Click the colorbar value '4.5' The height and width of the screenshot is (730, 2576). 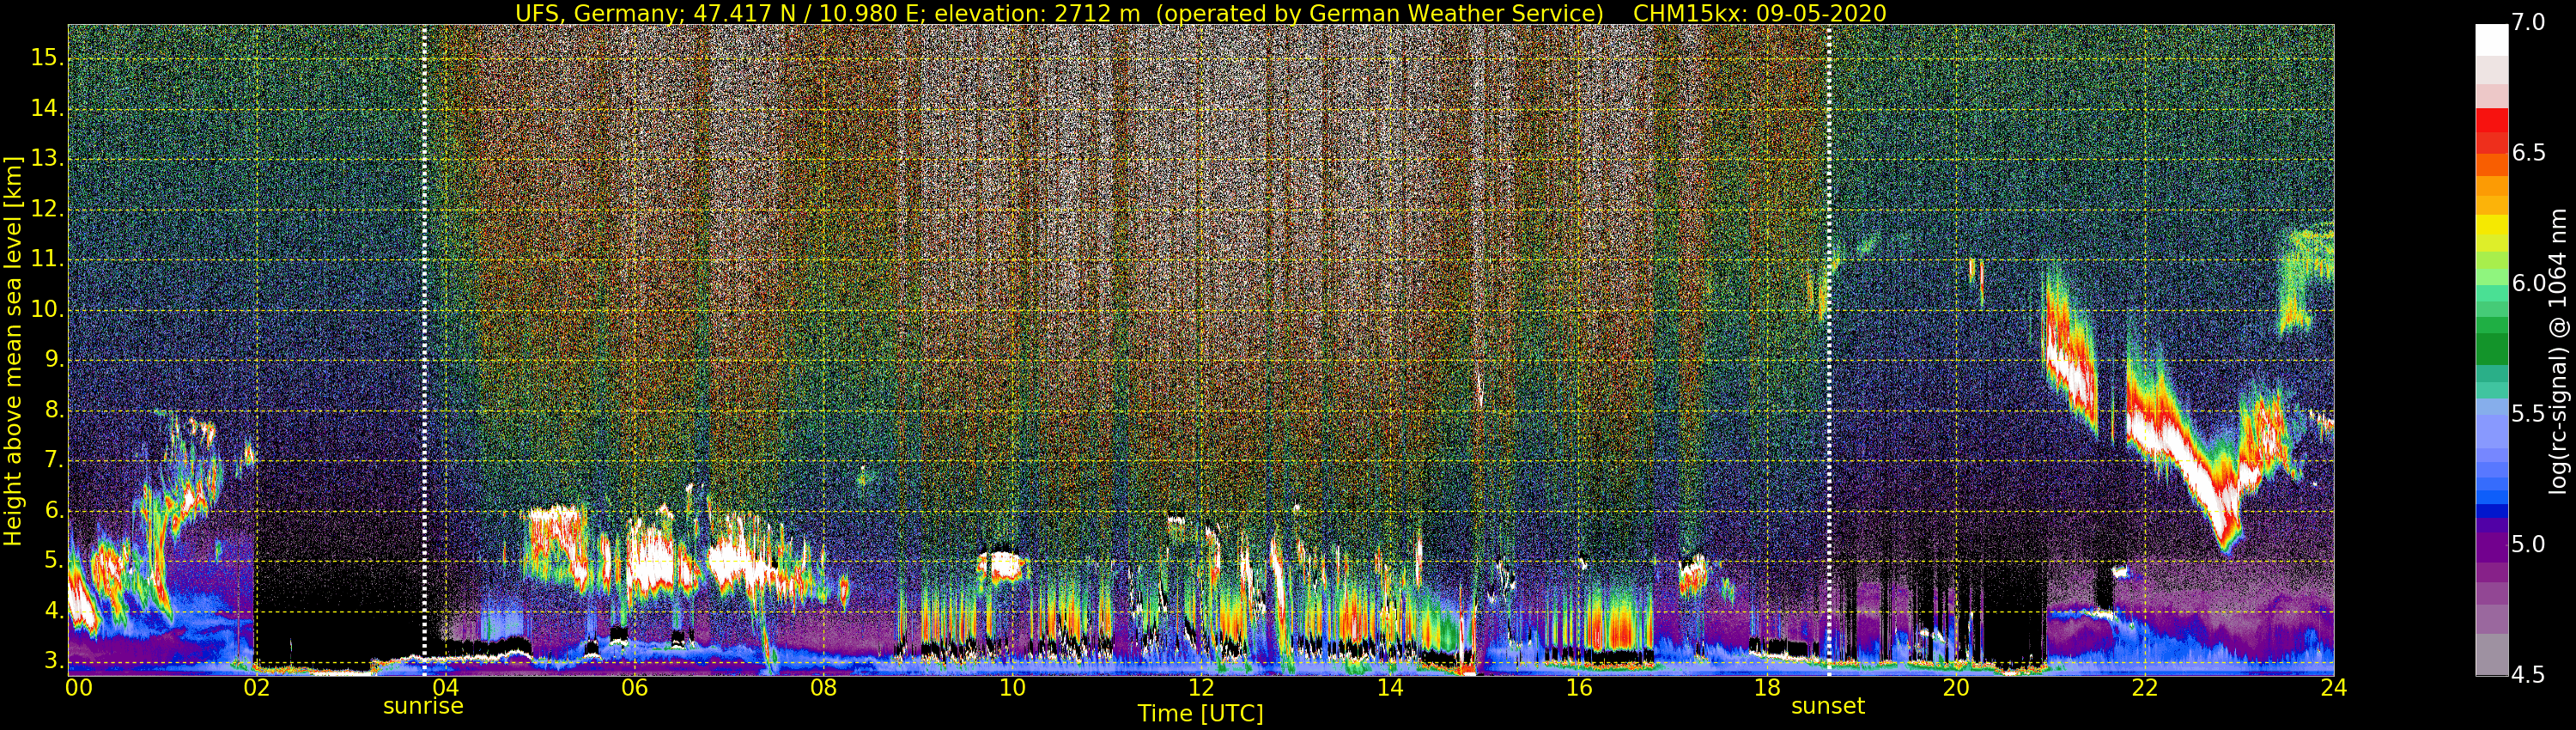2528,675
